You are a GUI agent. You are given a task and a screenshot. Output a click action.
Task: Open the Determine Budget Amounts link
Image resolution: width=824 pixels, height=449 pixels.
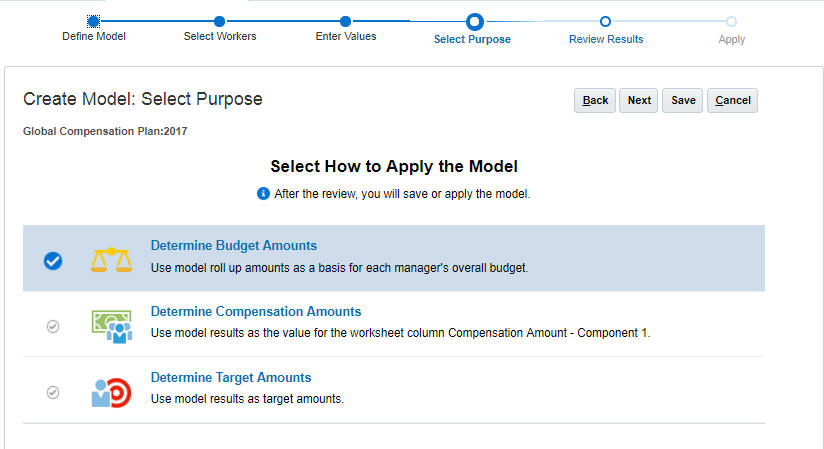click(233, 245)
